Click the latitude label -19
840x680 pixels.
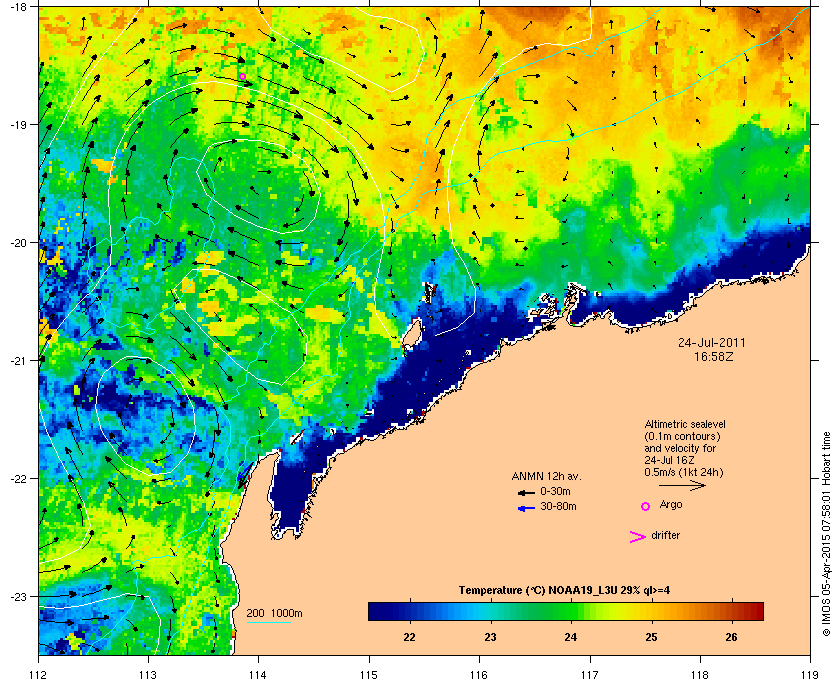(17, 124)
